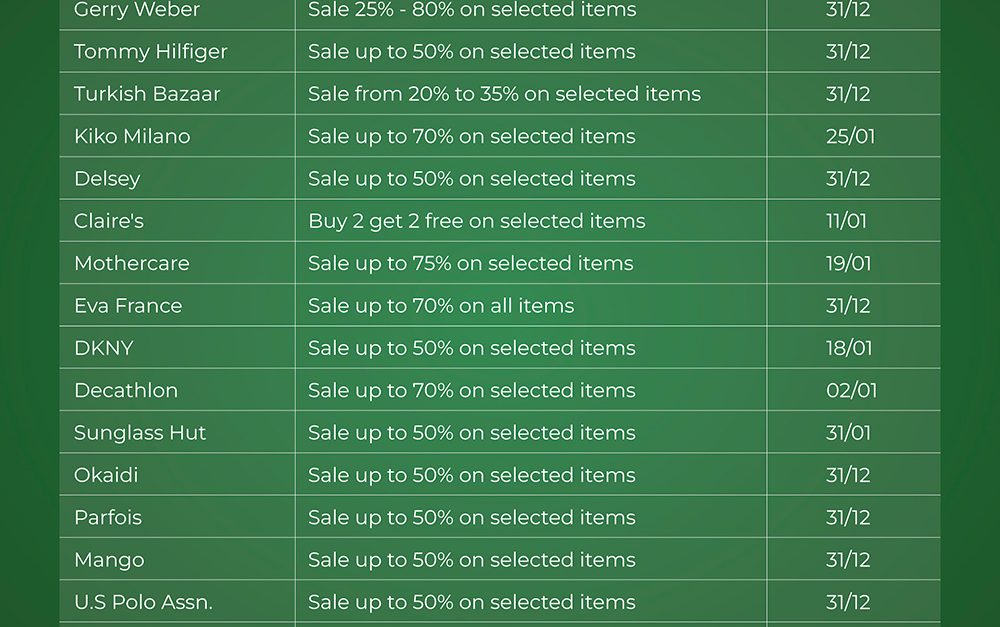Click Decathlon end date 02/01

pos(851,391)
